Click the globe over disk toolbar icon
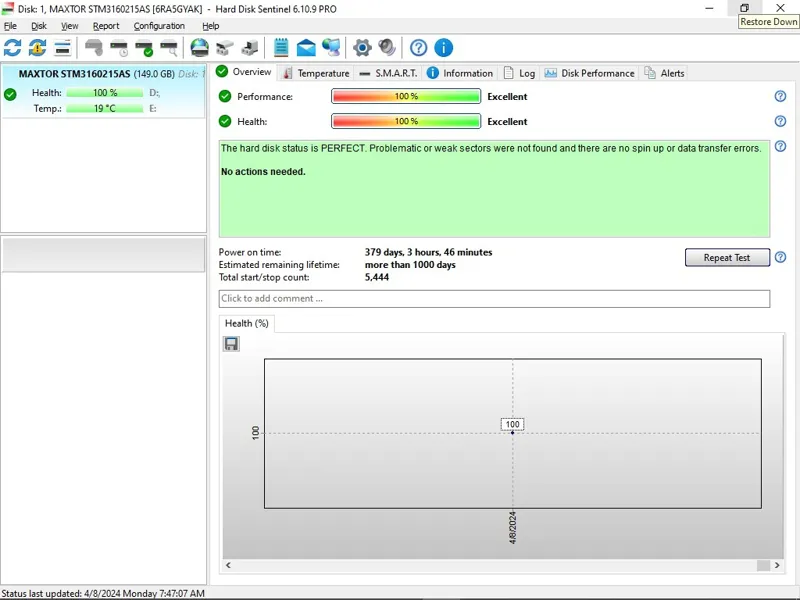 pyautogui.click(x=199, y=48)
